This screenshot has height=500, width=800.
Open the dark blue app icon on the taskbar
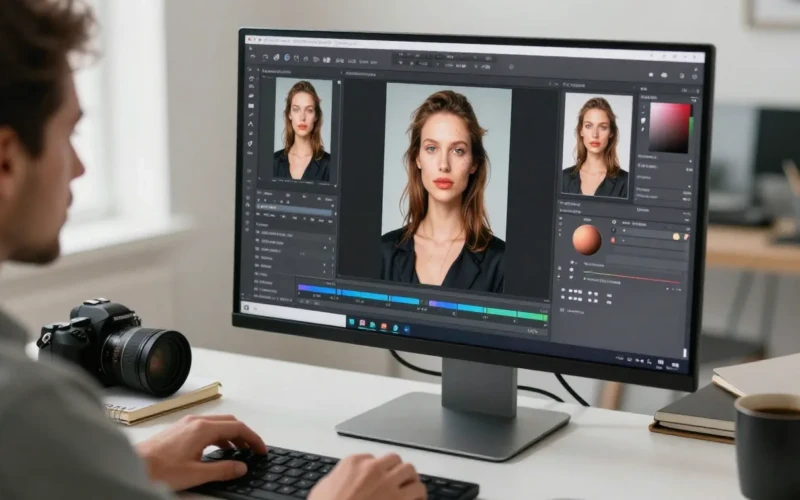(407, 330)
